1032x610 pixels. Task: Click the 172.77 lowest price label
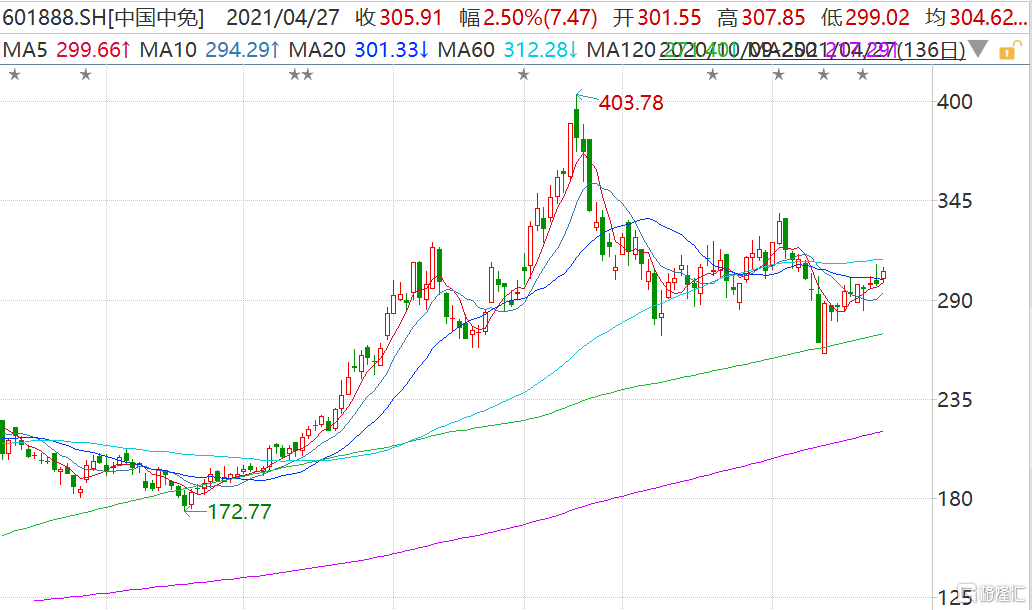[240, 512]
